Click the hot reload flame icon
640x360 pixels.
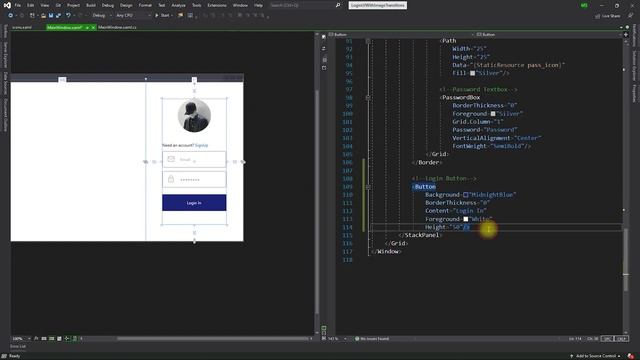(x=180, y=16)
